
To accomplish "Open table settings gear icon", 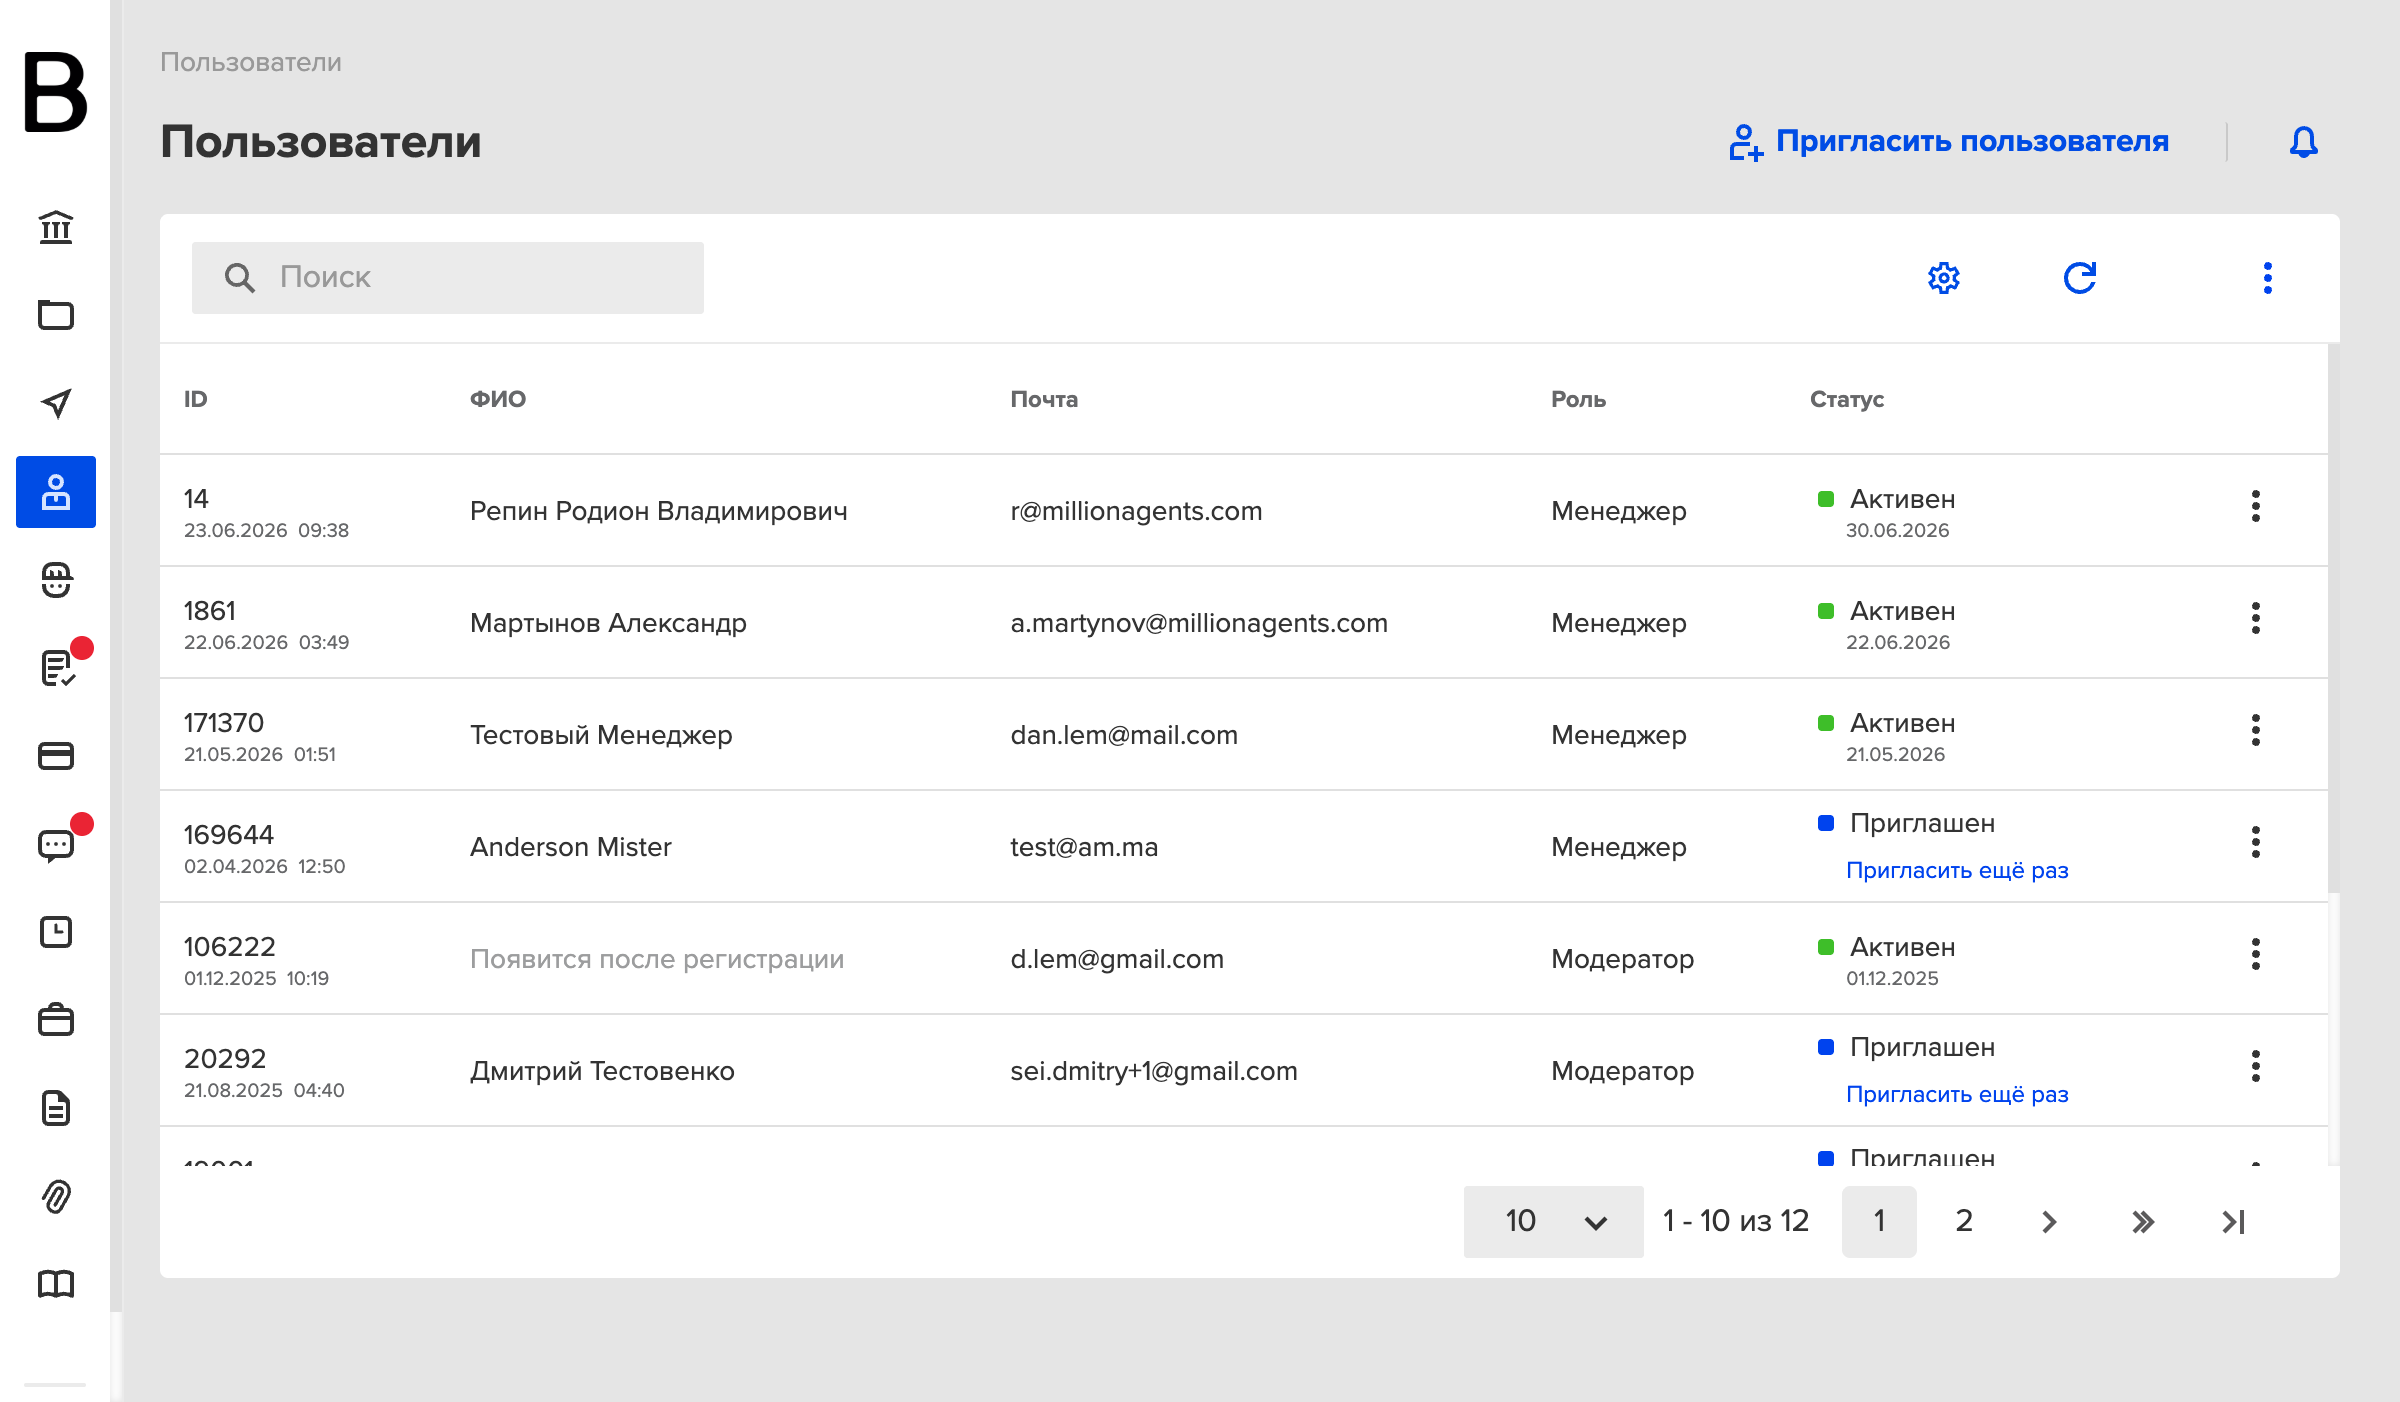I will [x=1944, y=278].
